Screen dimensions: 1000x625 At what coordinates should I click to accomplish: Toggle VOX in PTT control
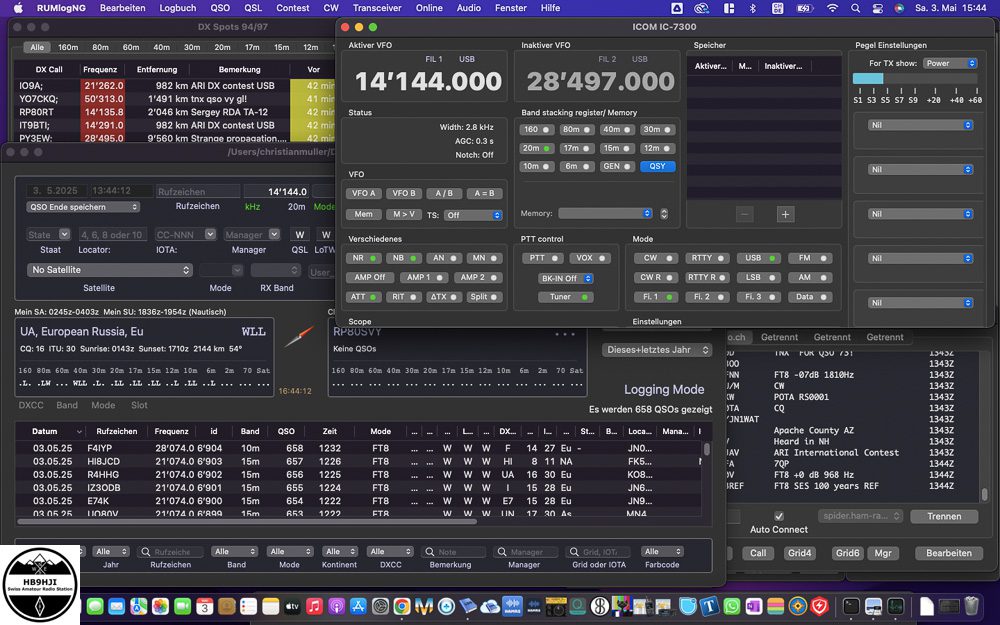click(590, 258)
